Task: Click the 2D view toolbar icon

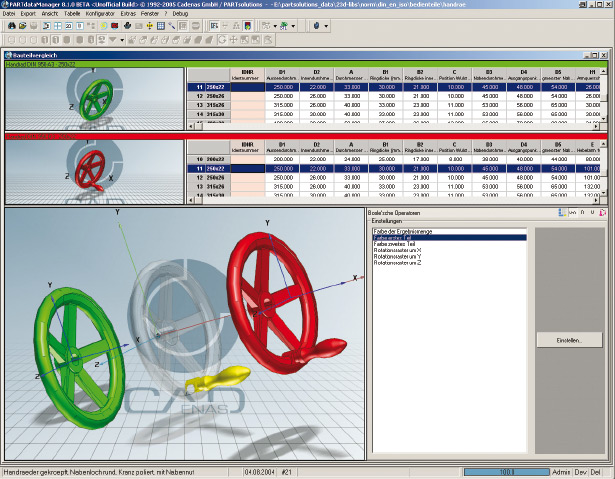Action: (x=69, y=25)
